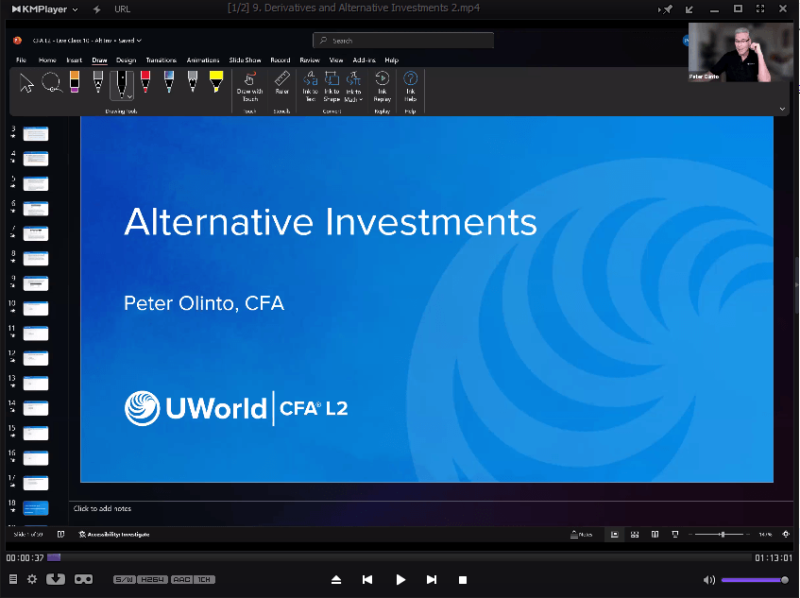This screenshot has width=800, height=598.
Task: Click the PowerPoint Search box
Action: click(x=403, y=40)
